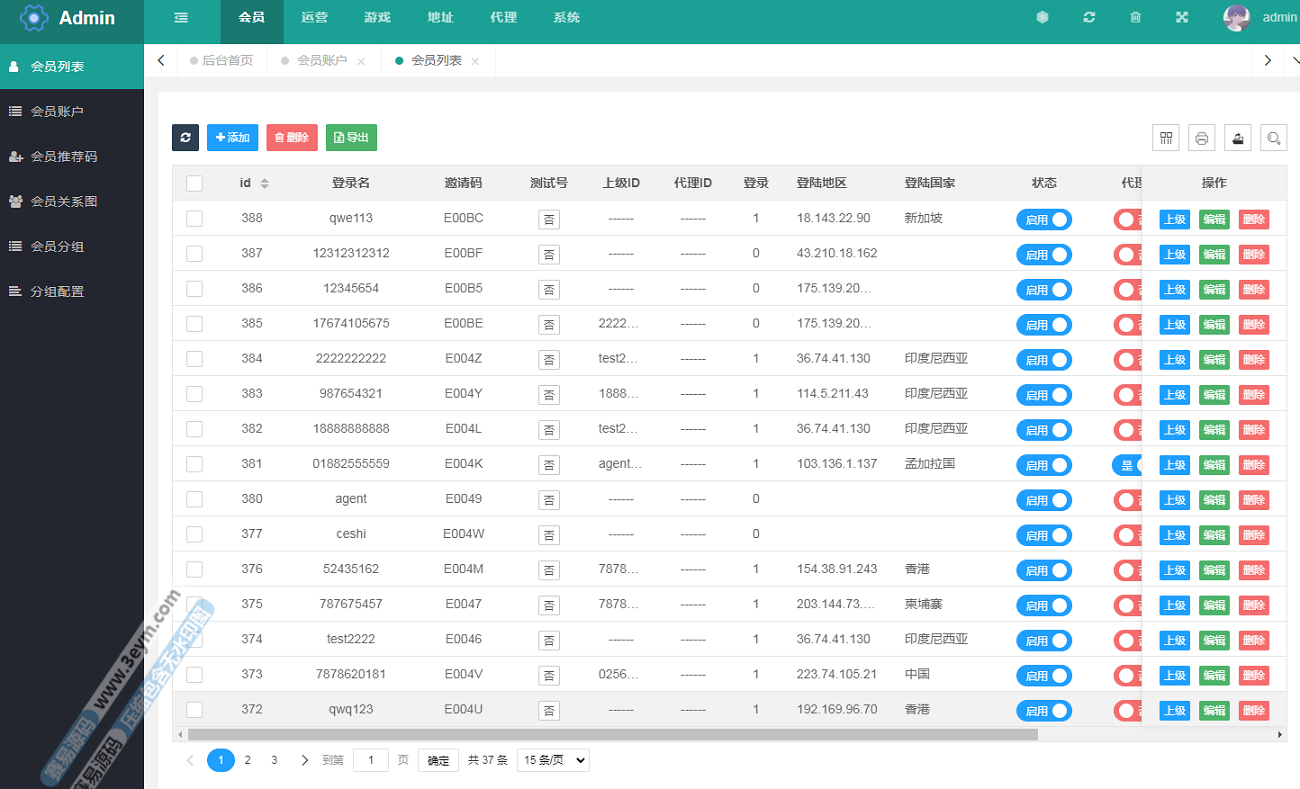This screenshot has height=789, width=1300.
Task: Collapse the sidebar with the hamburger icon
Action: (x=181, y=17)
